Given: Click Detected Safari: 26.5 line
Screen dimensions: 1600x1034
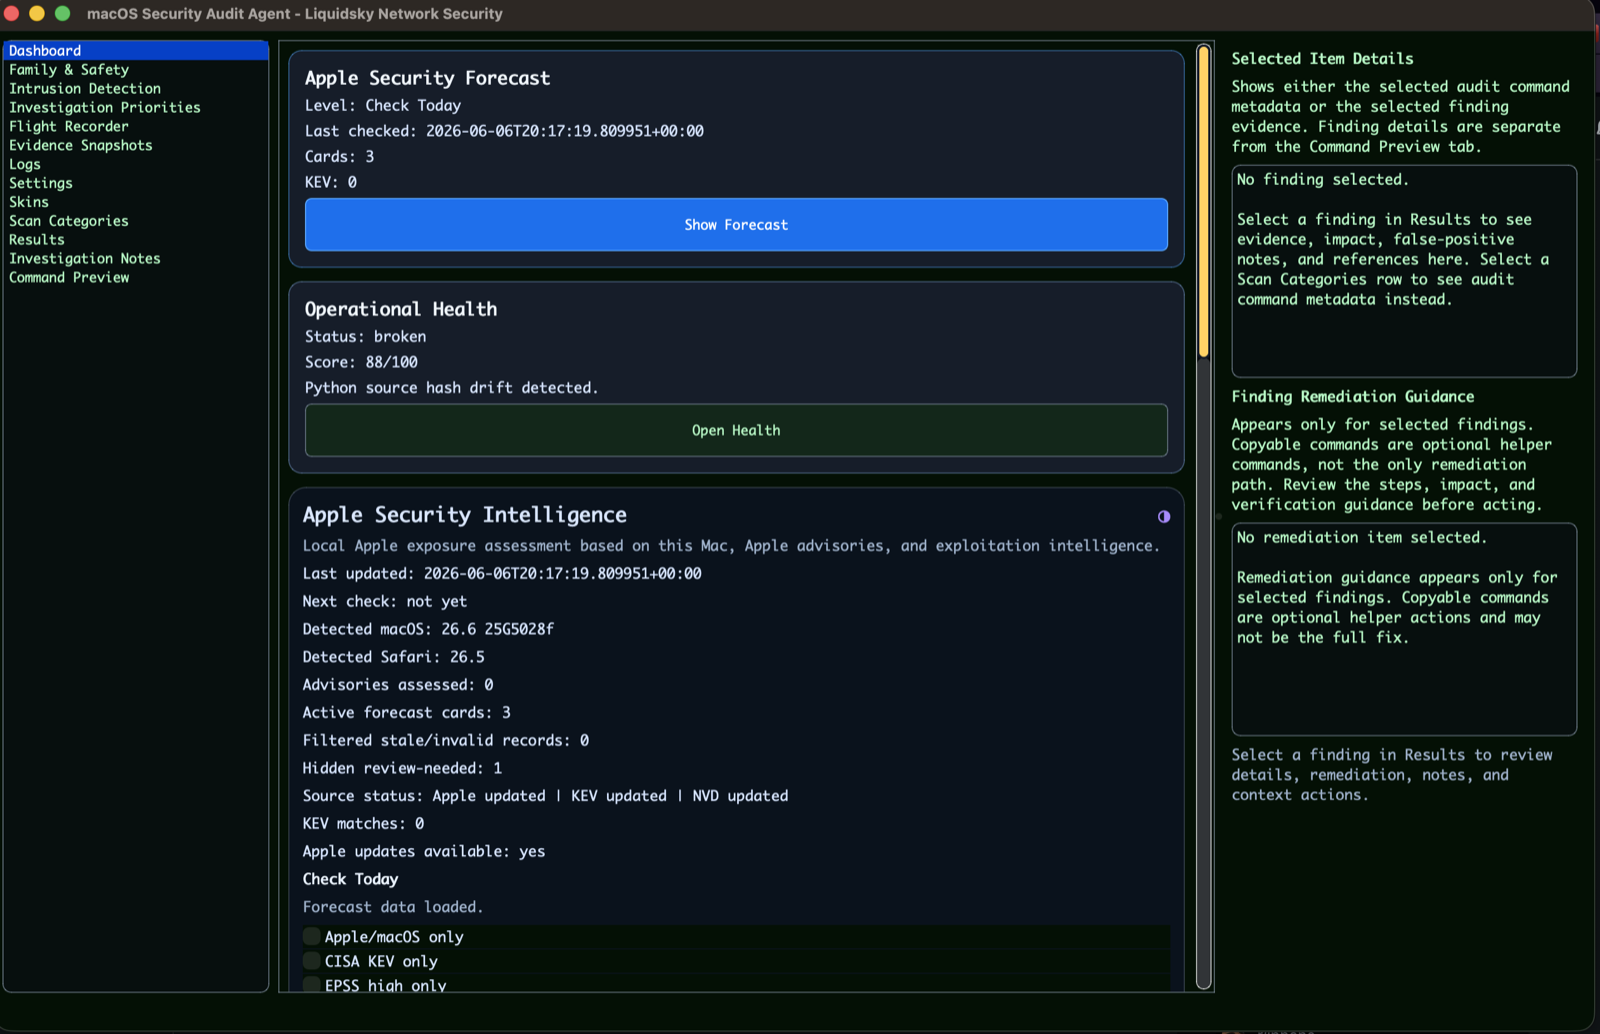Looking at the screenshot, I should pos(394,657).
